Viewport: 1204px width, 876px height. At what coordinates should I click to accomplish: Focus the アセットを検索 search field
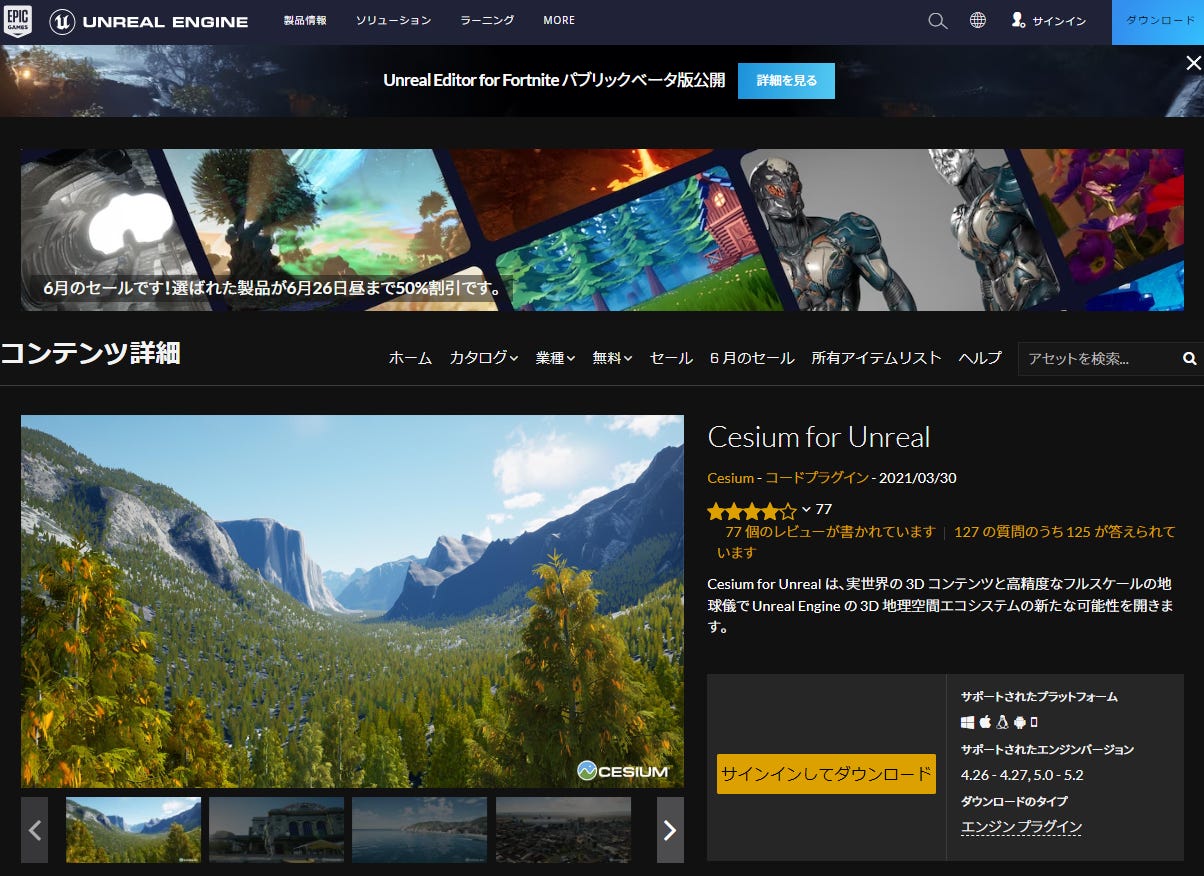[x=1098, y=358]
